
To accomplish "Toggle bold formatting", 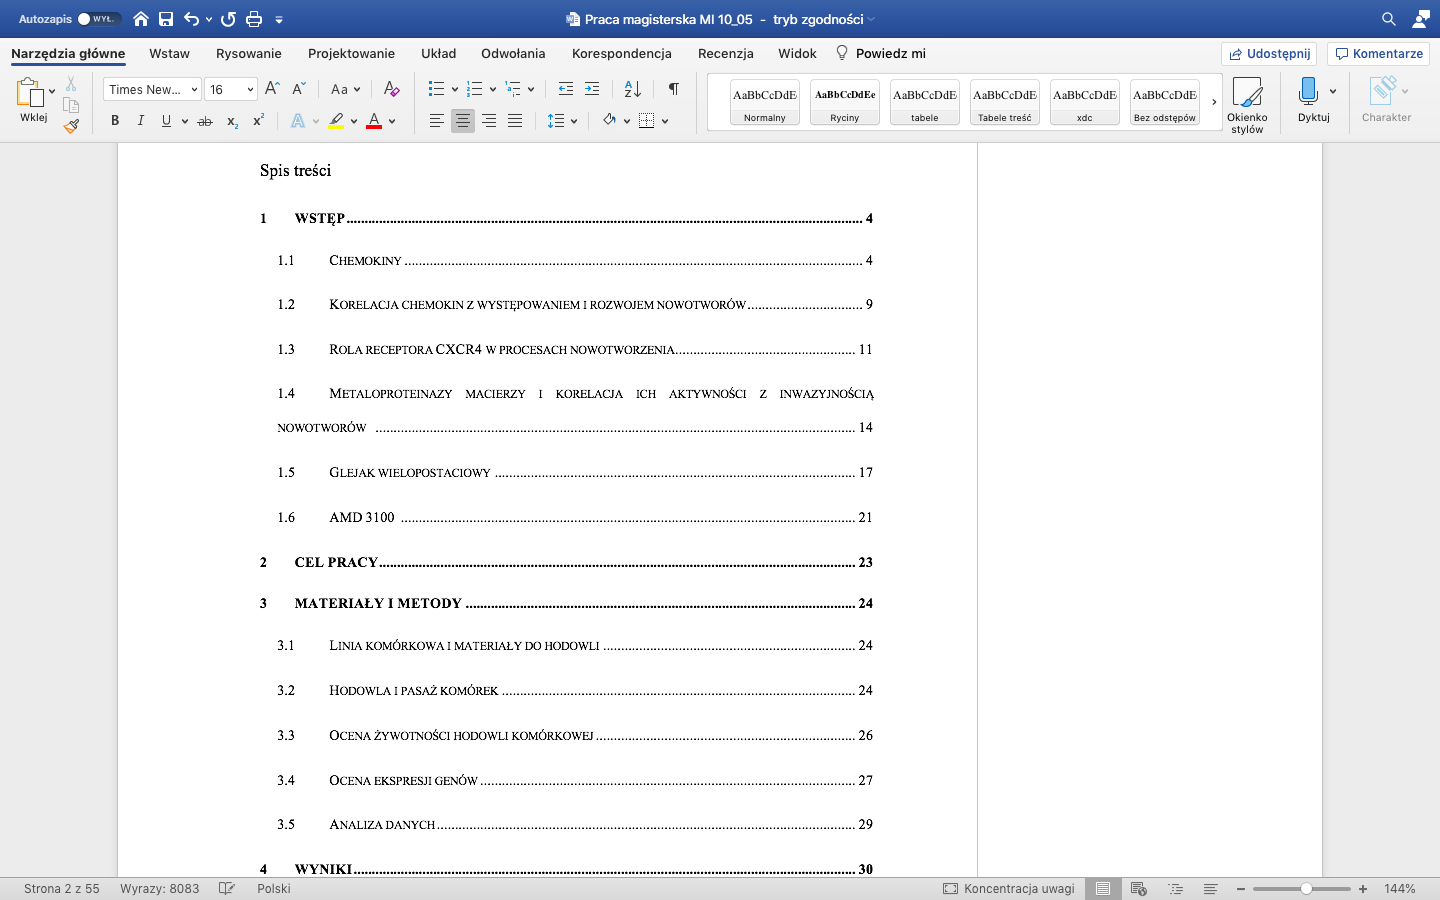I will point(115,121).
